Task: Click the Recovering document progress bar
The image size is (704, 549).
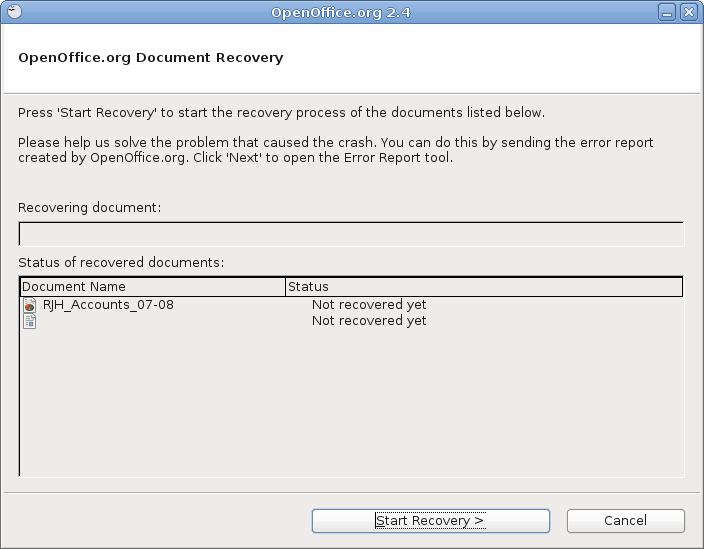Action: click(352, 234)
